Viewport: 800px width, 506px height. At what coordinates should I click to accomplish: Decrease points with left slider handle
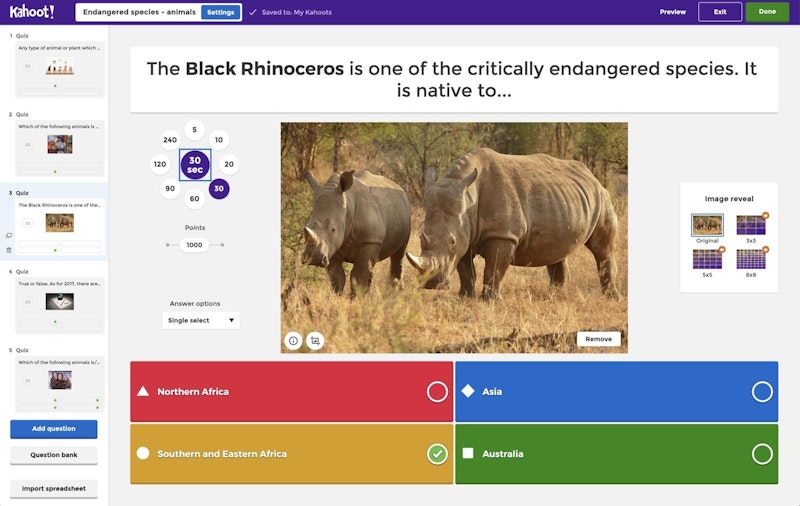(x=167, y=245)
